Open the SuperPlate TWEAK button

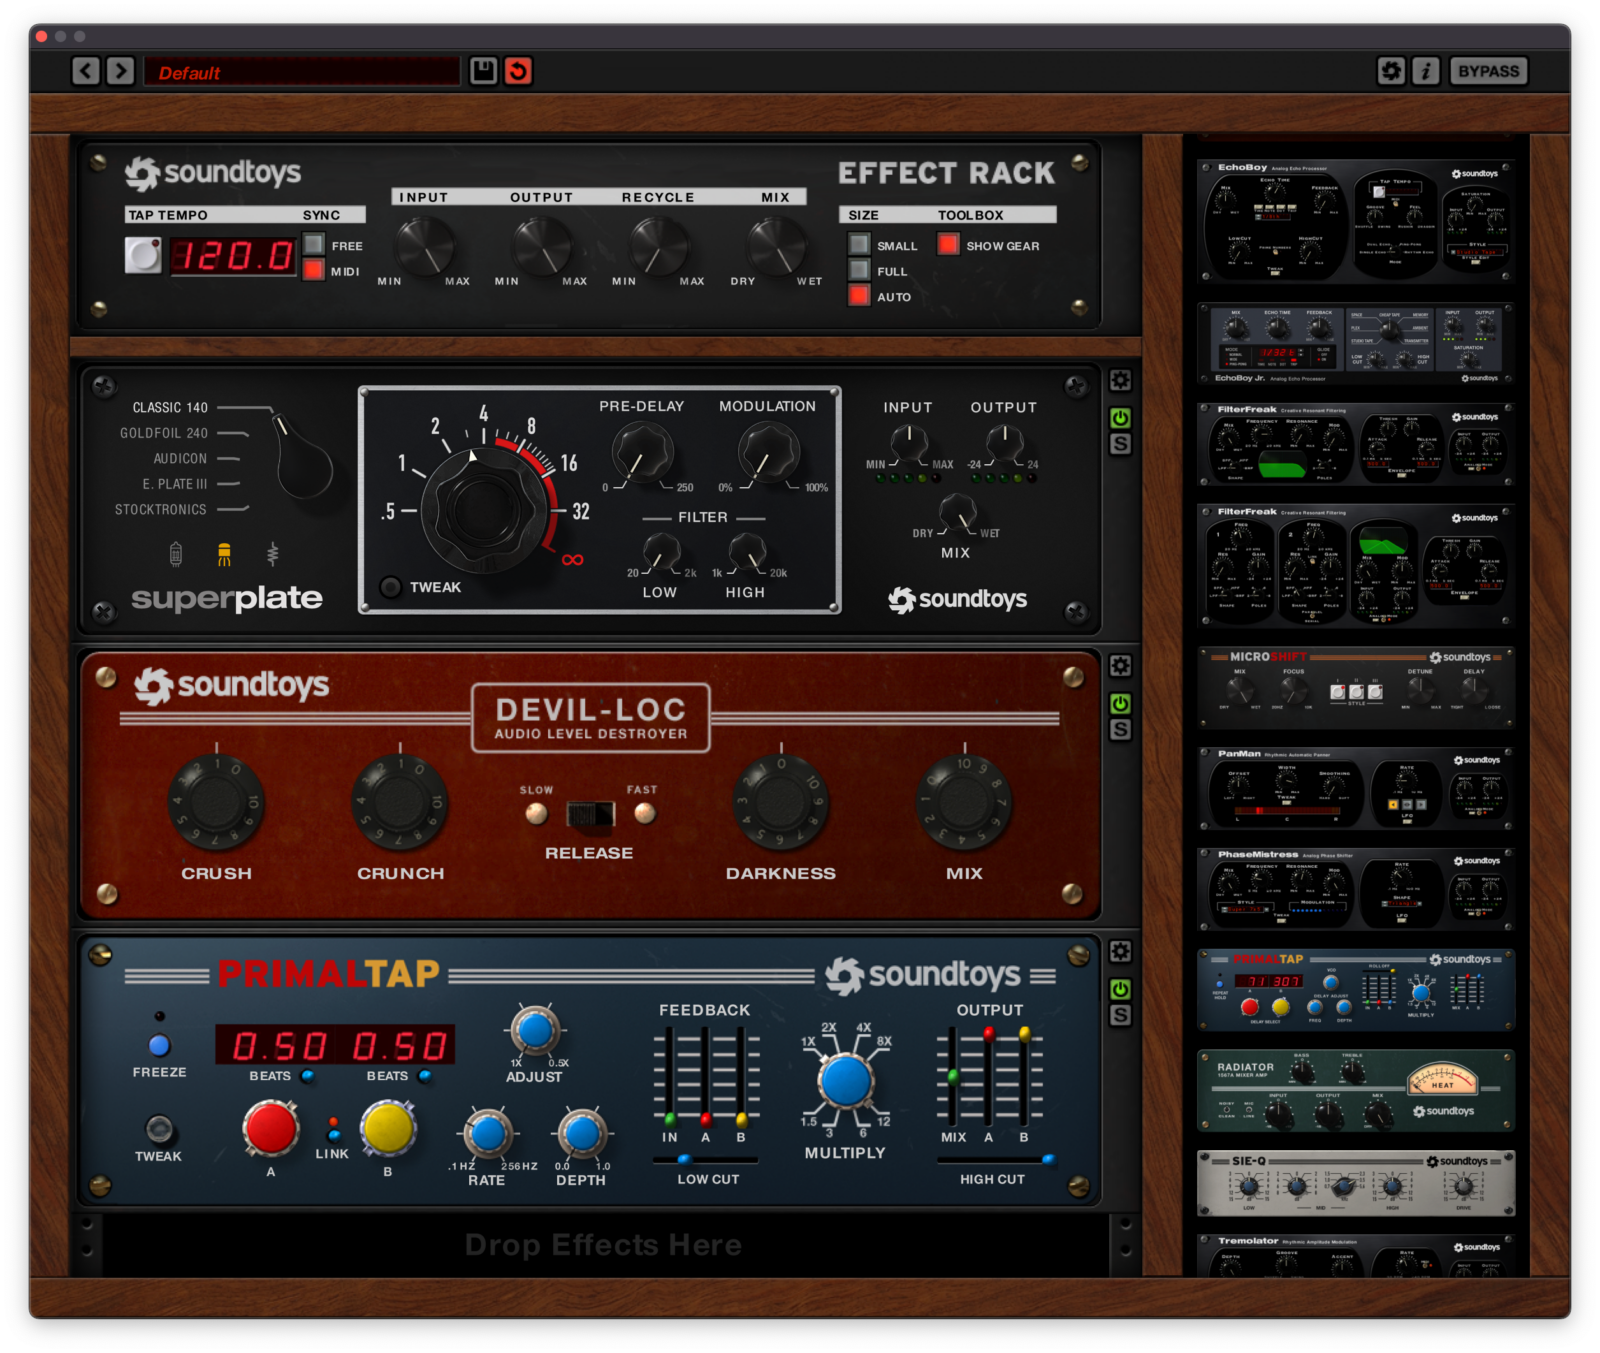(x=391, y=587)
